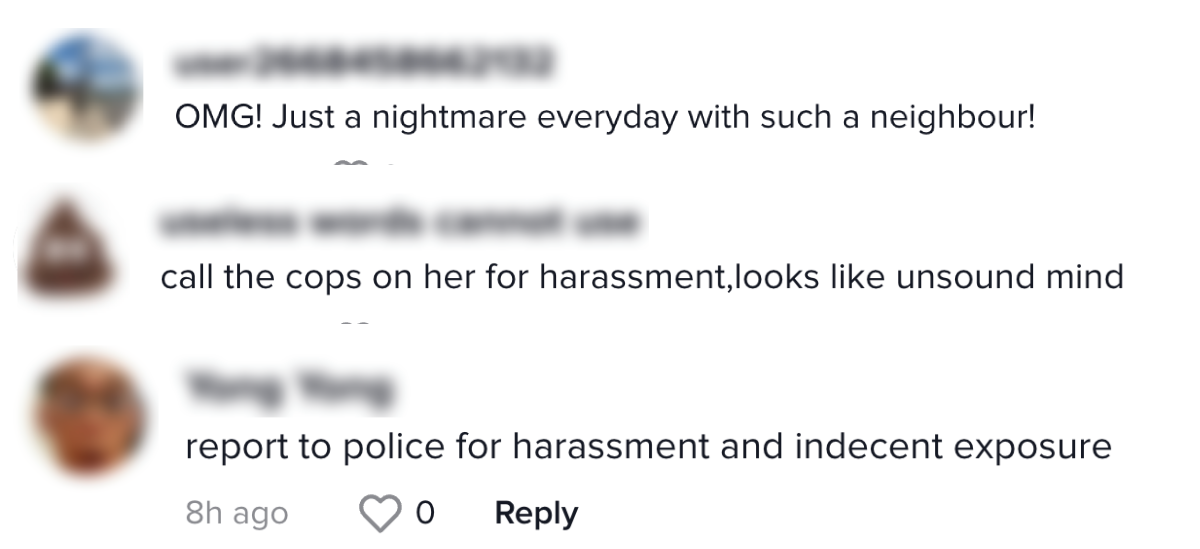This screenshot has width=1200, height=549.
Task: Open the "8h ago" timestamp
Action: point(237,514)
